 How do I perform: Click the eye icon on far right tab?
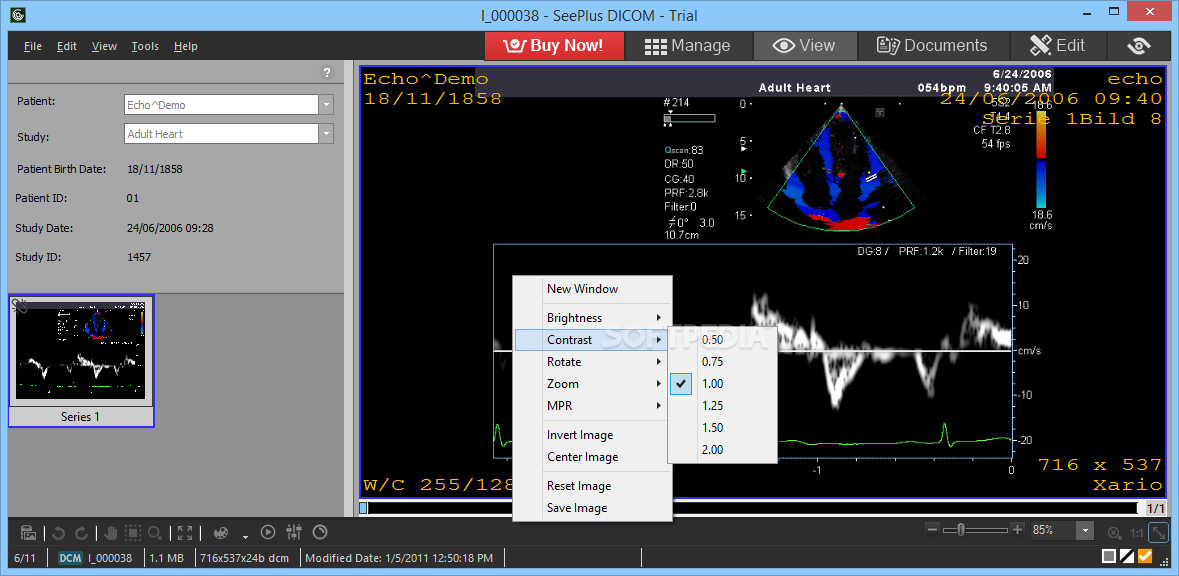pos(1139,46)
